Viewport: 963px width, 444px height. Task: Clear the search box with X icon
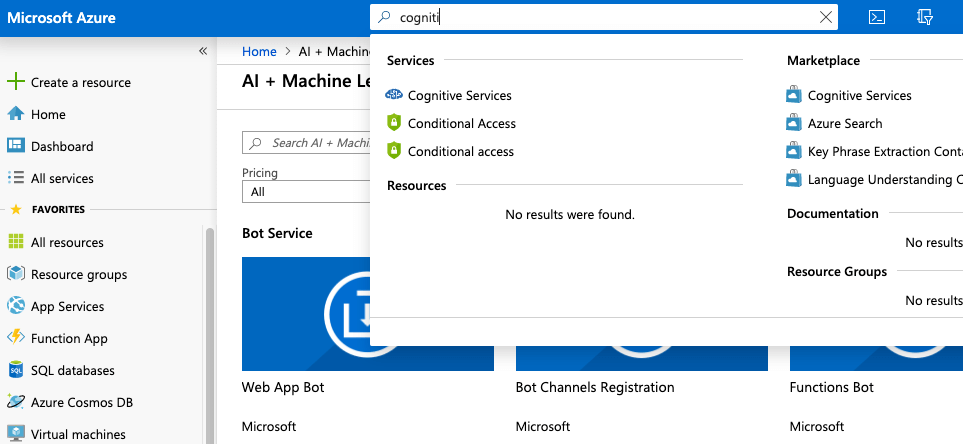(825, 17)
